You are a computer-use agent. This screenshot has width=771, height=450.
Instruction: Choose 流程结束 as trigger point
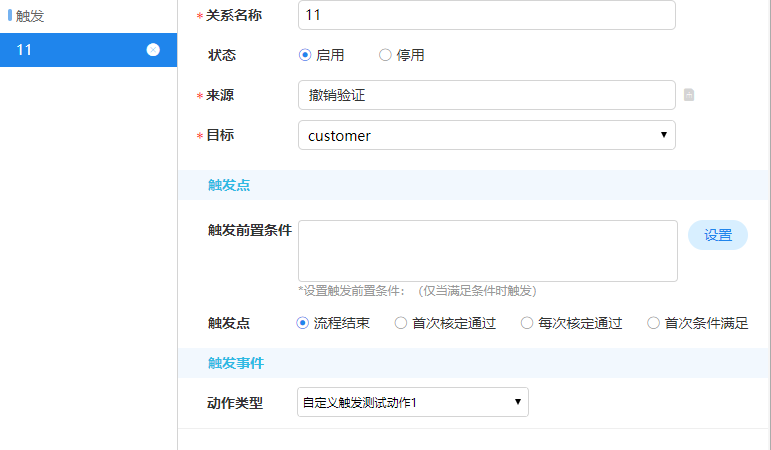pos(303,323)
